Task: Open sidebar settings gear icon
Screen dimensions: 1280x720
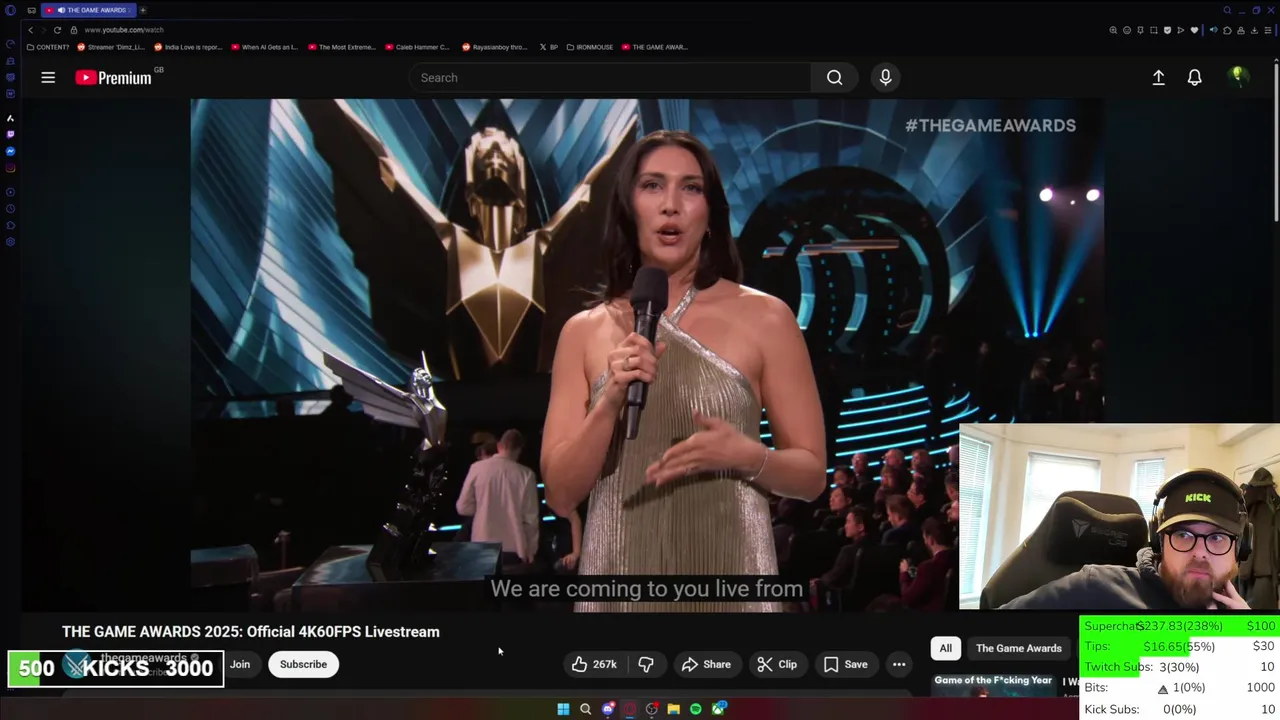Action: tap(10, 242)
